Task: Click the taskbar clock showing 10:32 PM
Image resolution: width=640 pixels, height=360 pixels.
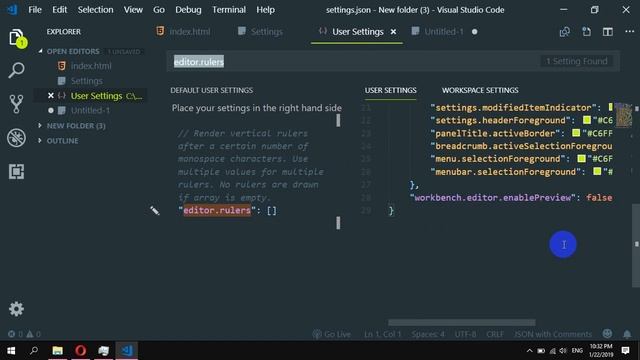Action: coord(601,351)
